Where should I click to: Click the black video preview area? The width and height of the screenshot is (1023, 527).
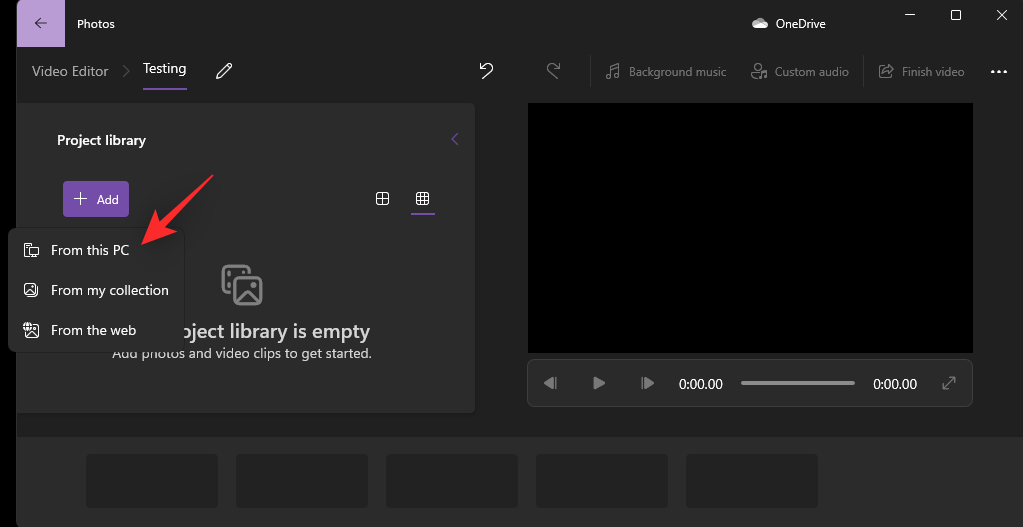pyautogui.click(x=750, y=228)
